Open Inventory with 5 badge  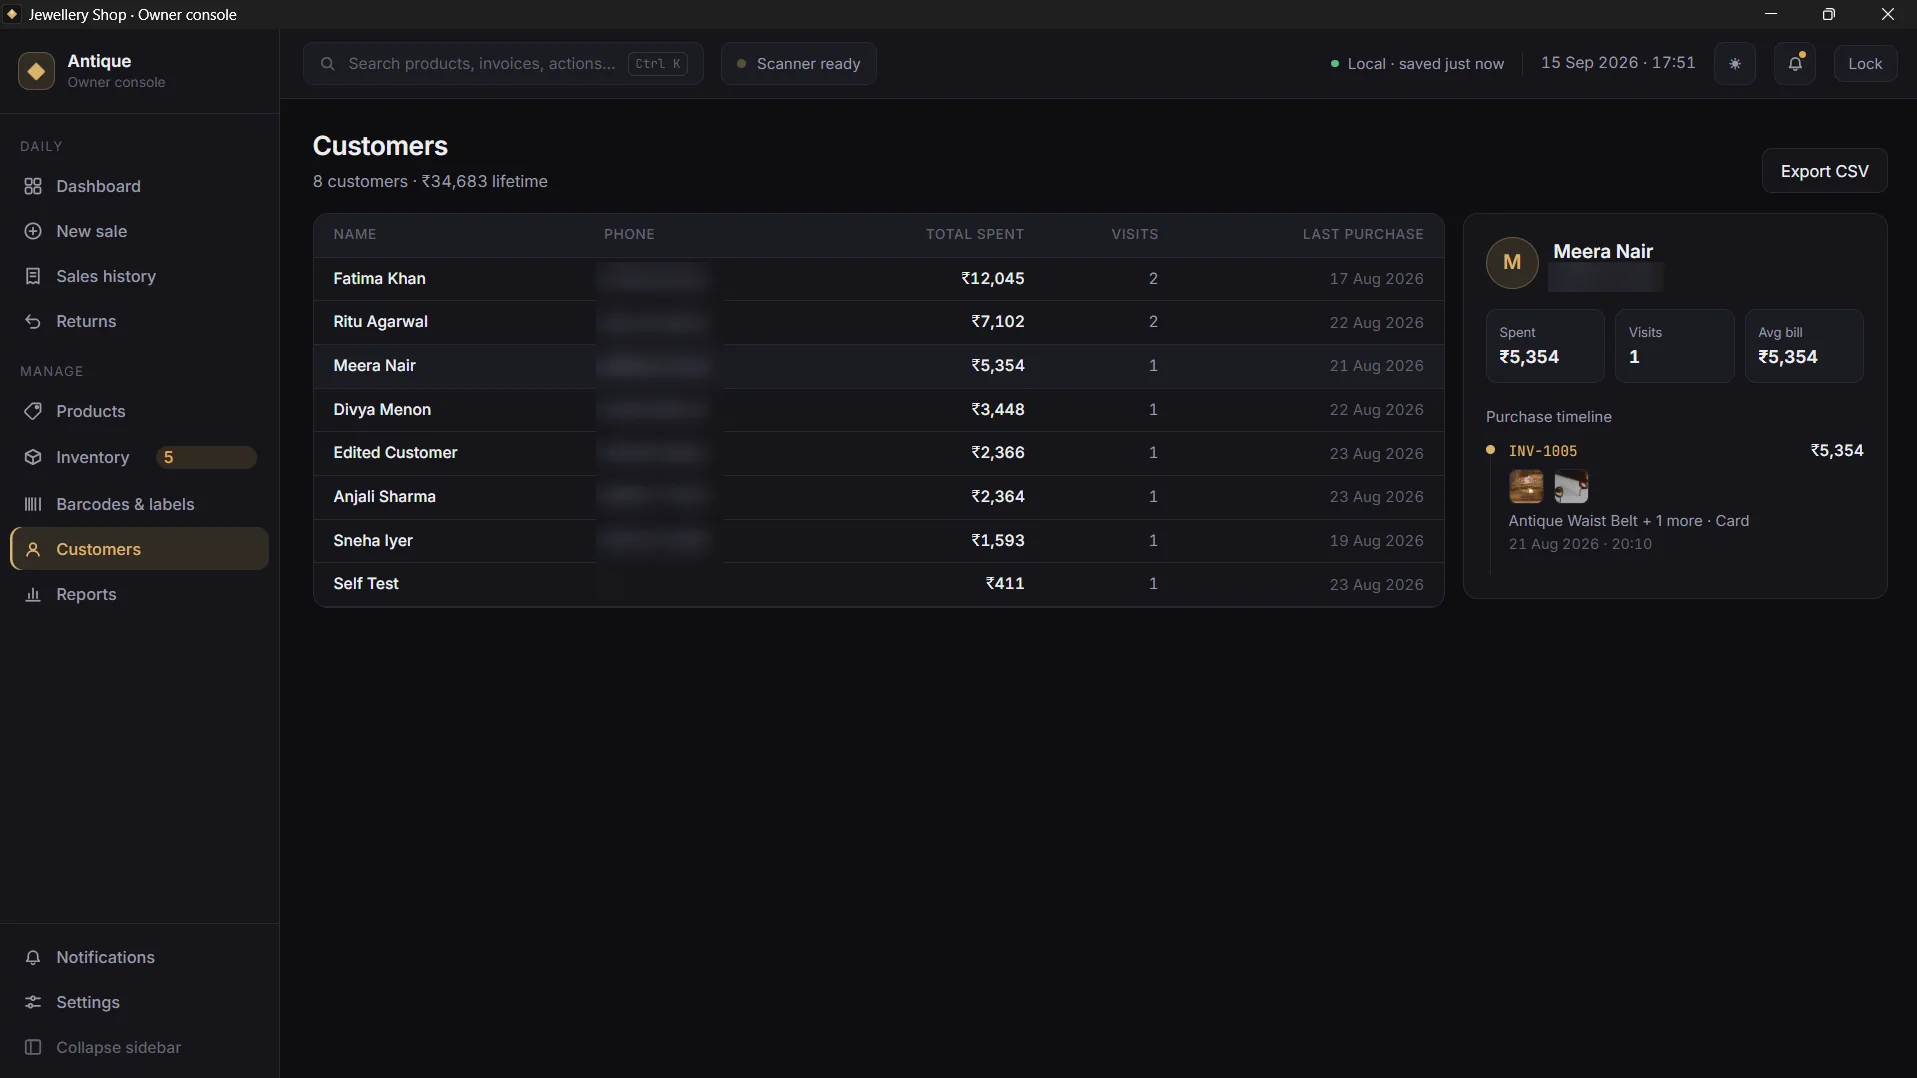(x=139, y=458)
